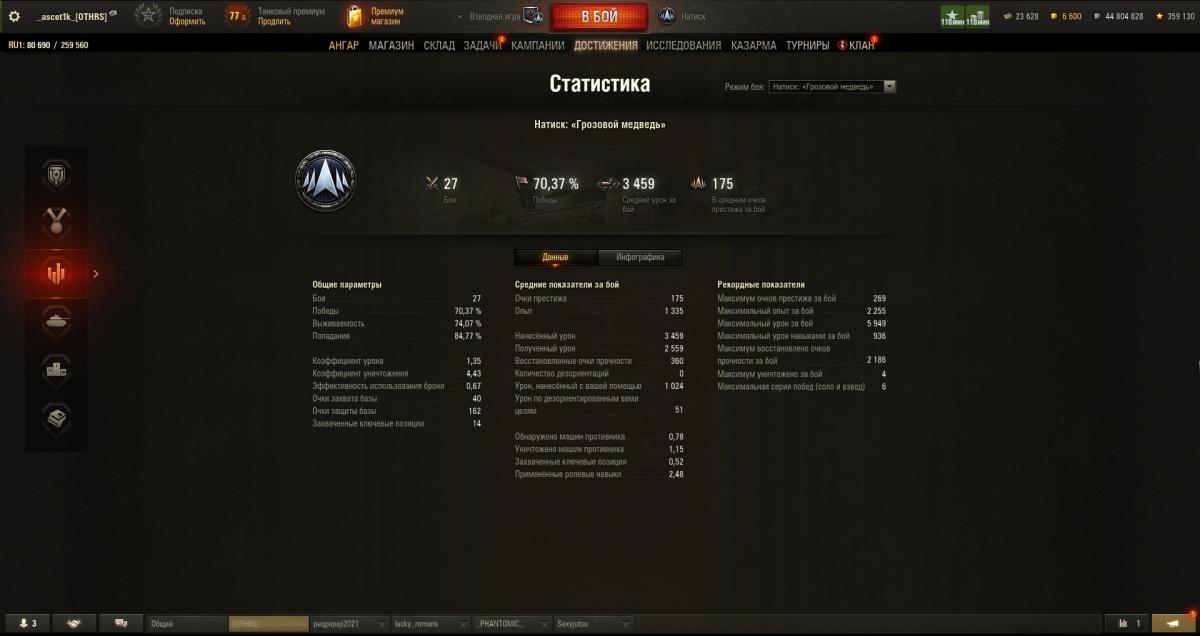Expand the Режим боя dropdown arrow
The image size is (1200, 636).
(890, 87)
